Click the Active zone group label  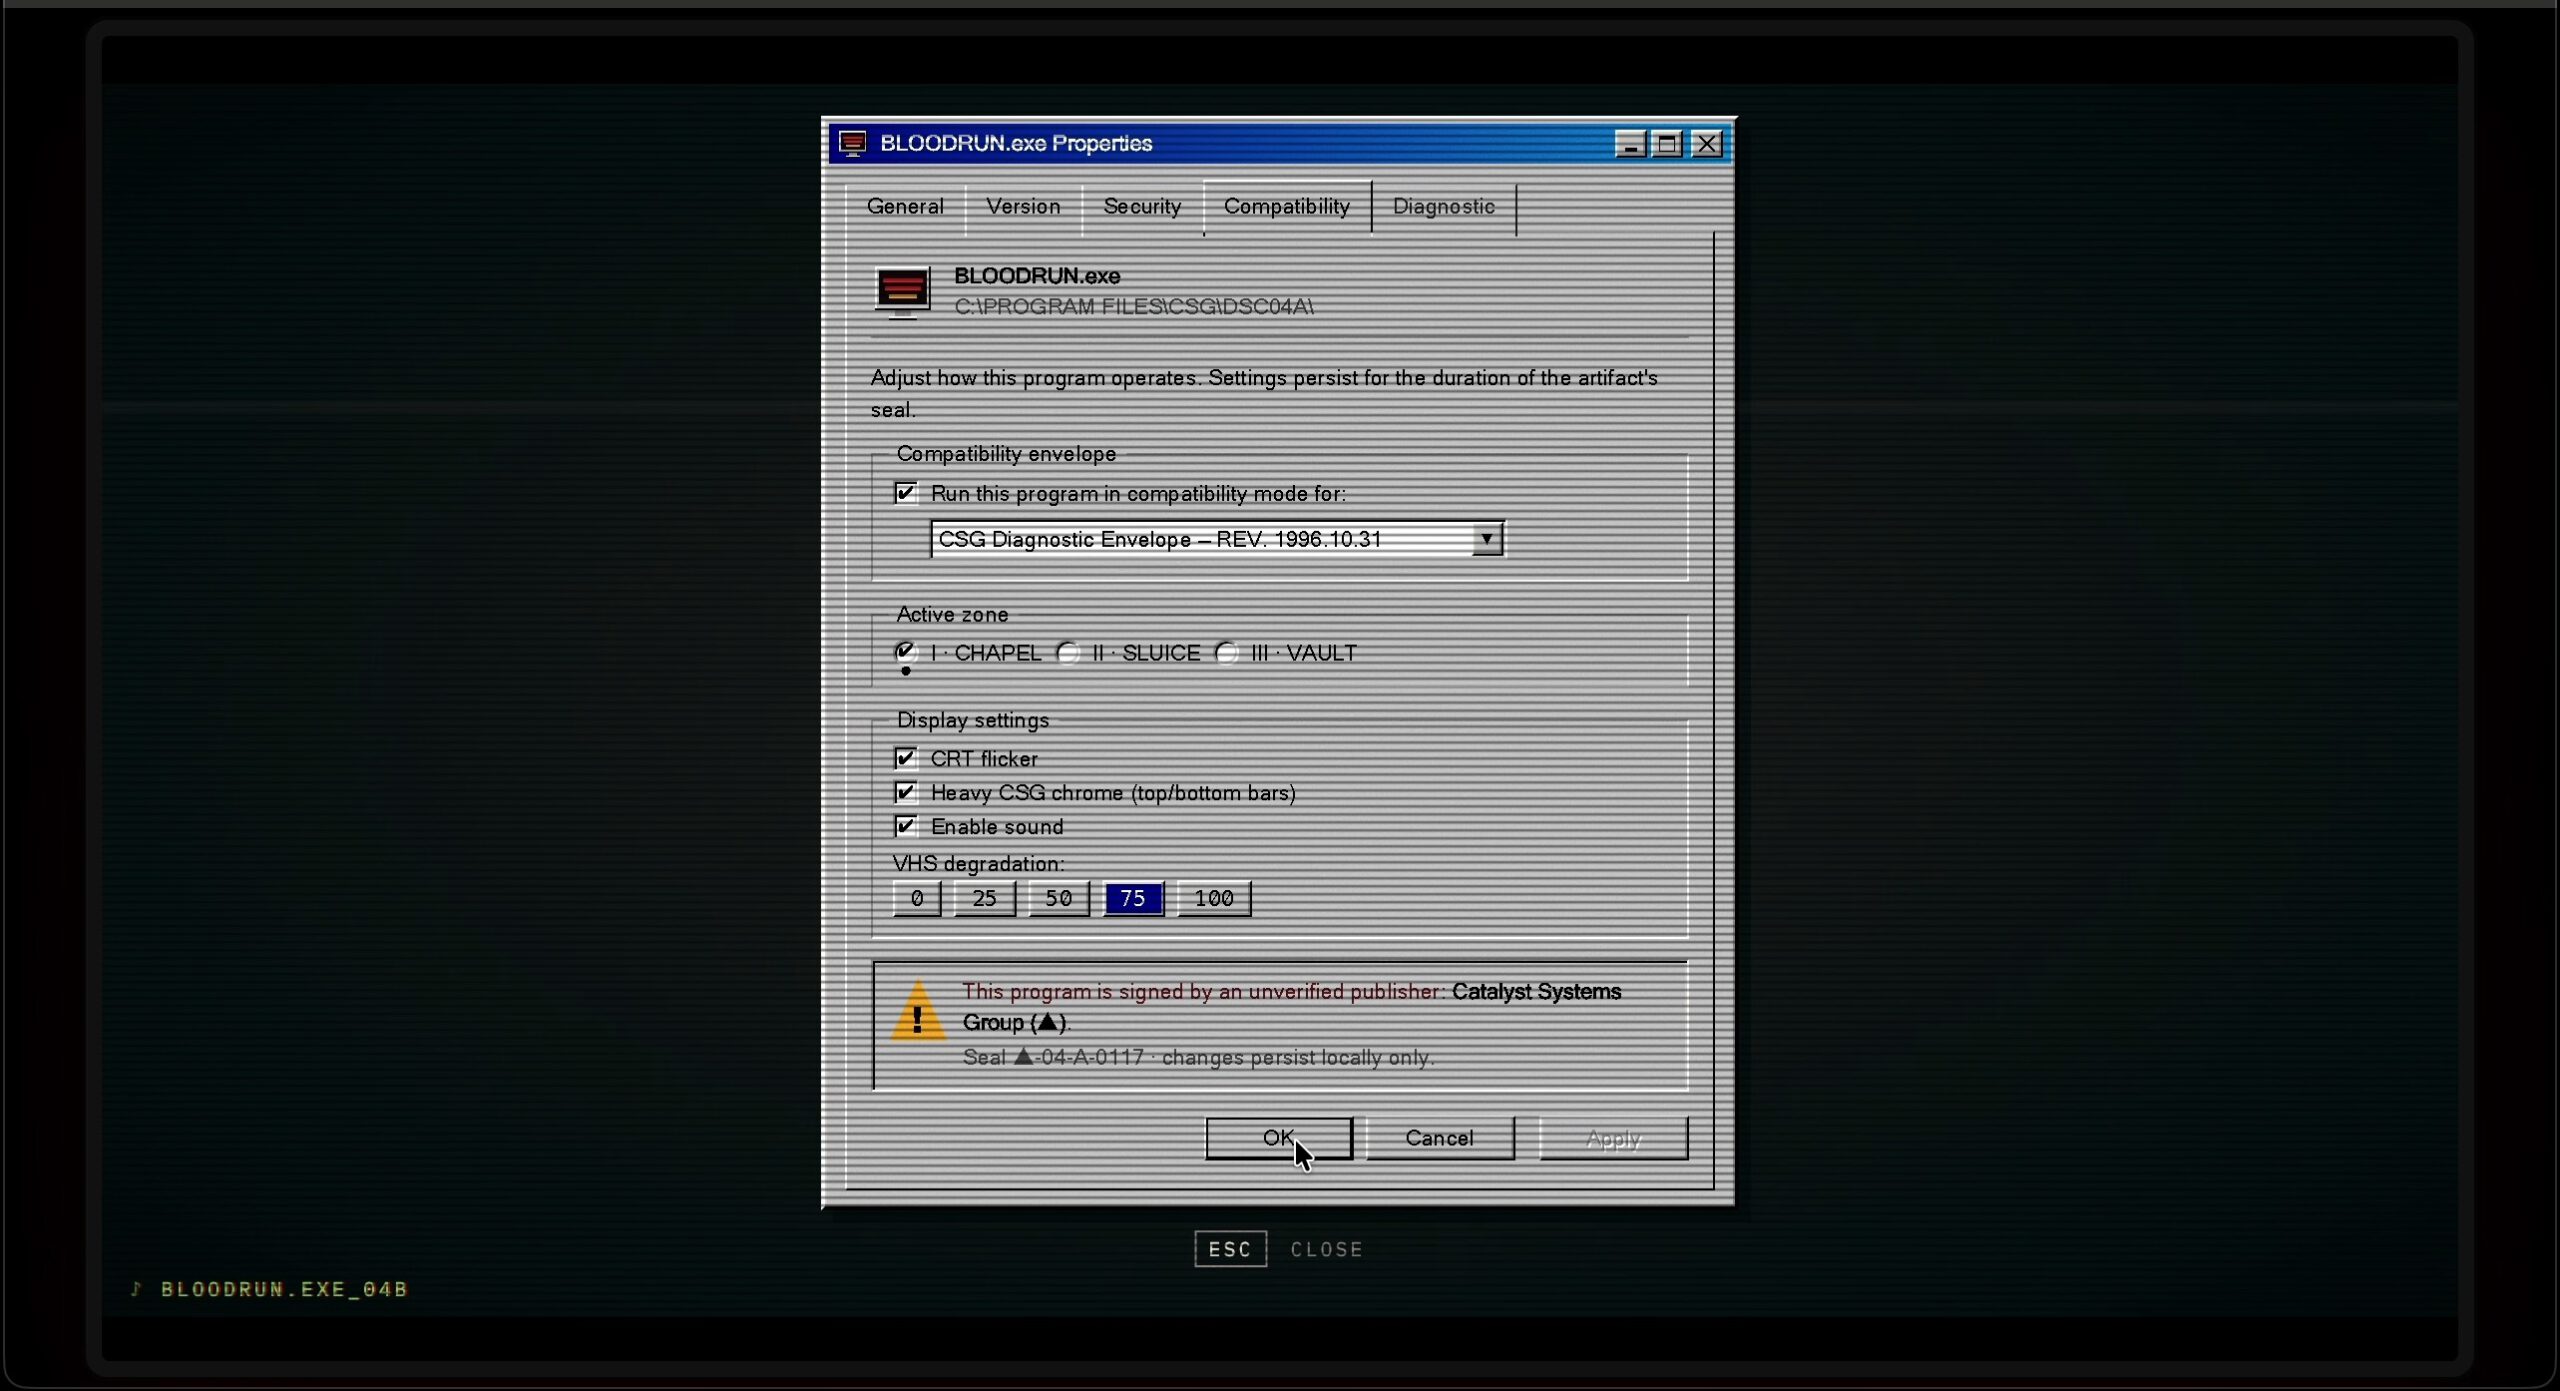pyautogui.click(x=952, y=614)
